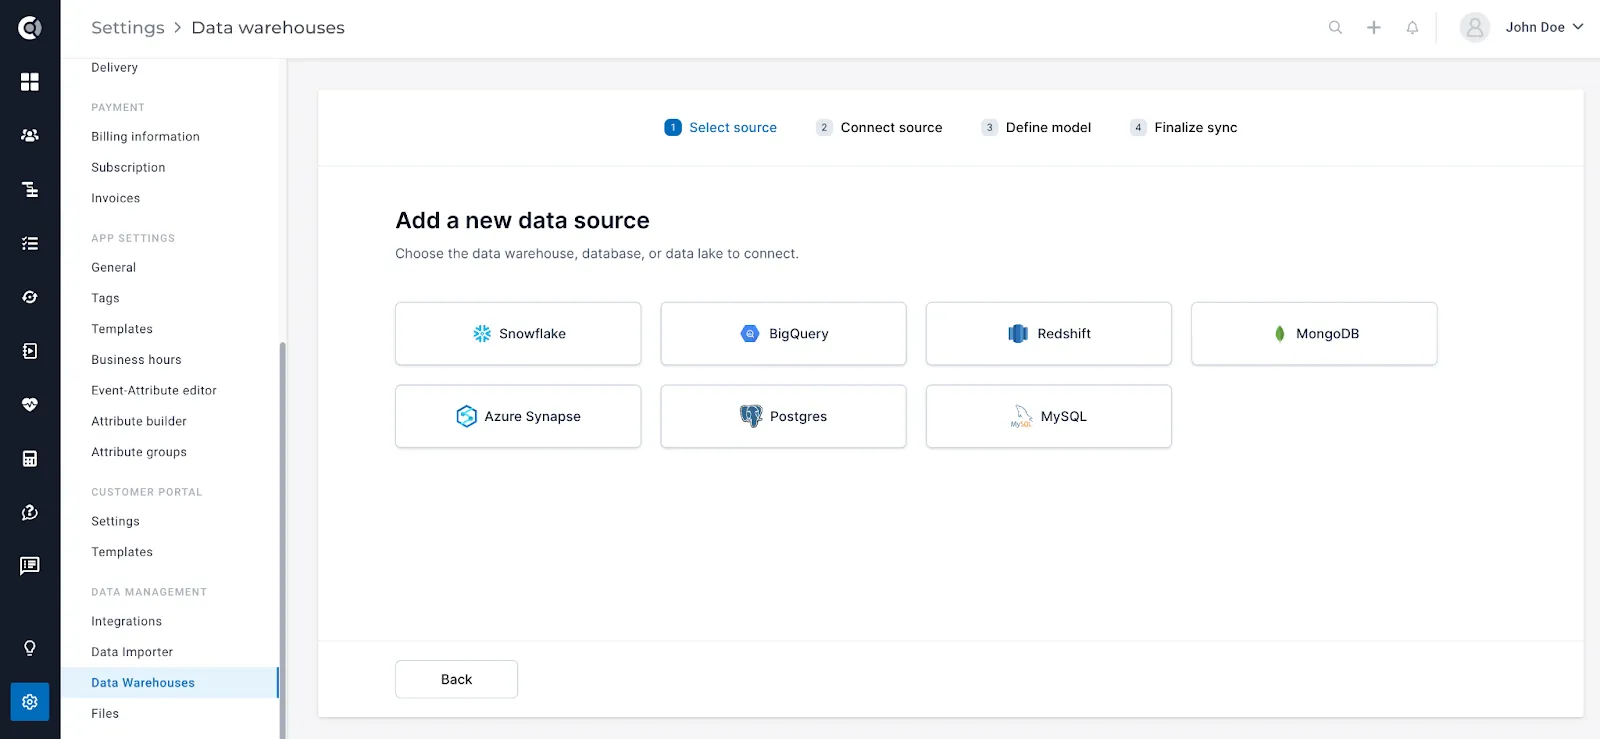Viewport: 1600px width, 739px height.
Task: Click the search magnifier icon in header
Action: pyautogui.click(x=1335, y=28)
